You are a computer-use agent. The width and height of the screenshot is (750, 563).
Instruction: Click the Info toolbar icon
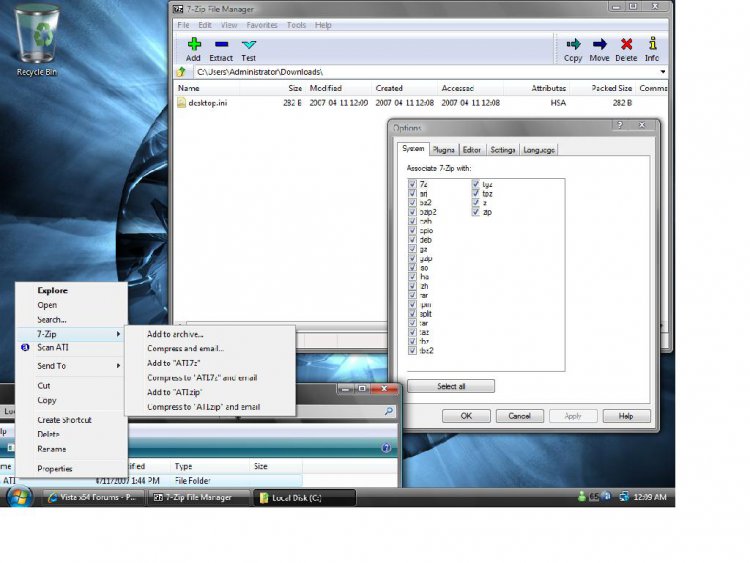(x=652, y=44)
